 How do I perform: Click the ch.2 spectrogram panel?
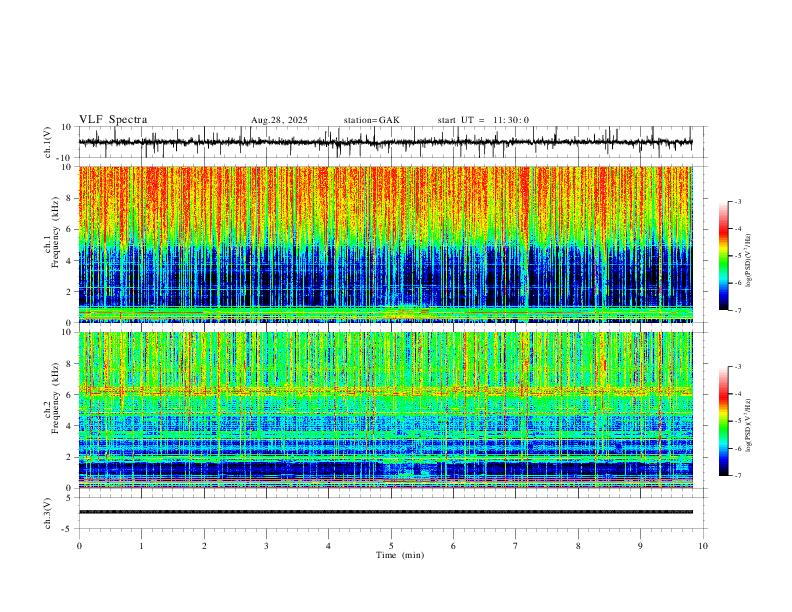pyautogui.click(x=385, y=410)
